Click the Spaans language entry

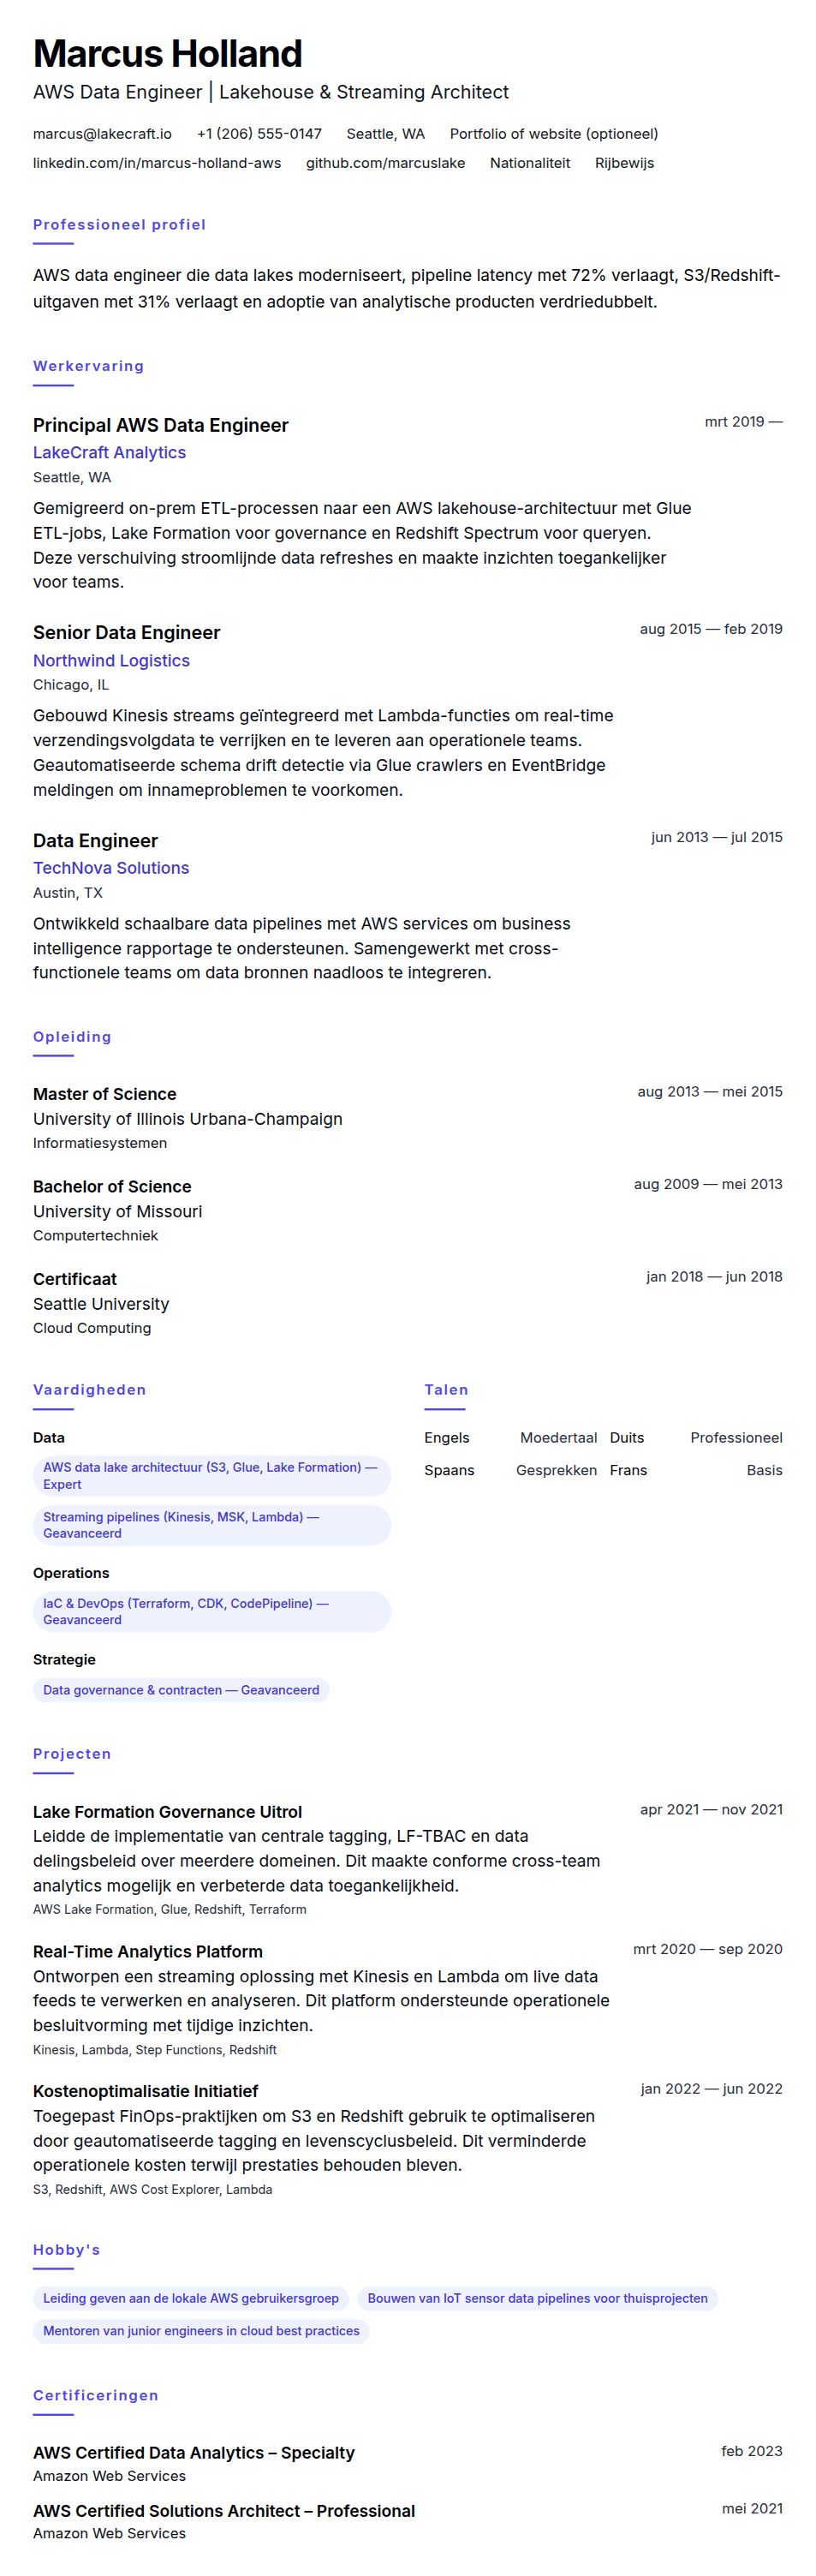click(x=449, y=1469)
